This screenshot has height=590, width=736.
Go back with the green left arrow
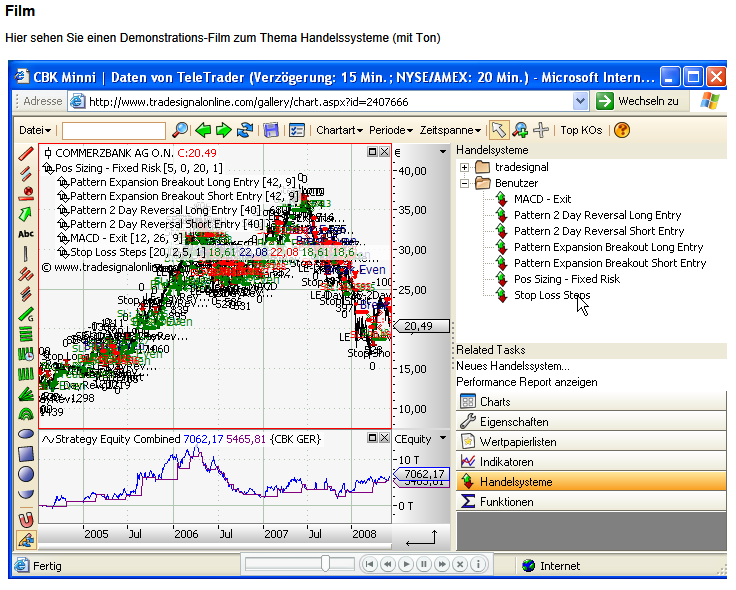203,130
